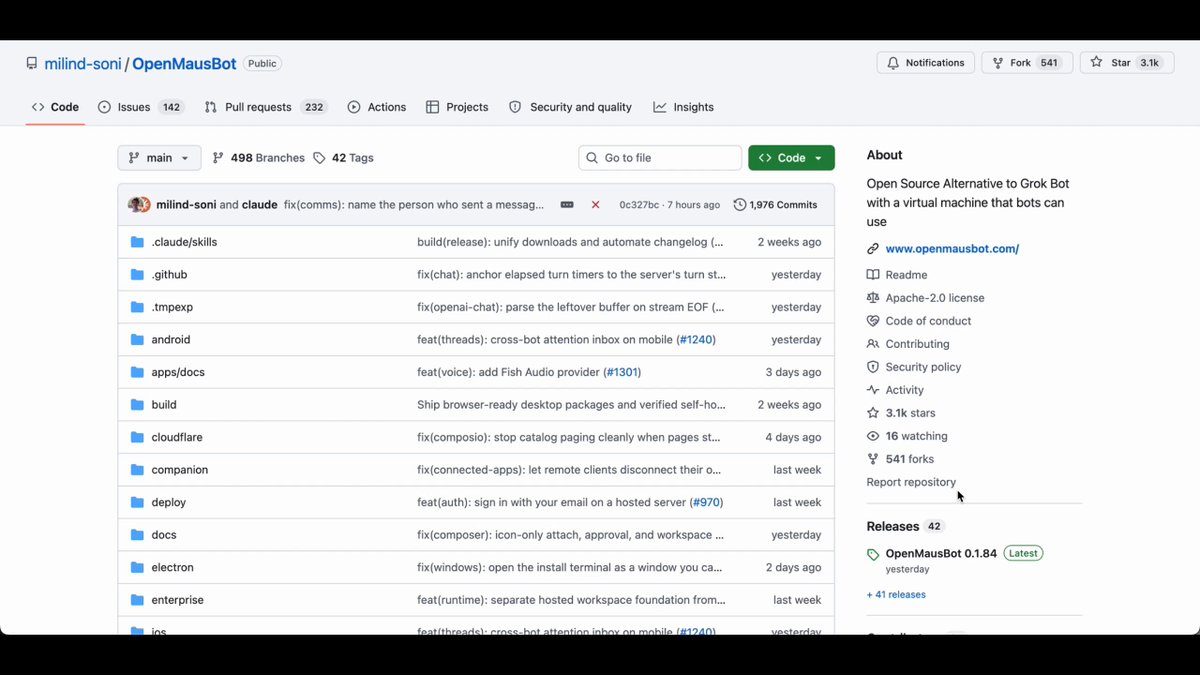Open the OpenMausBot 0.1.84 release
This screenshot has height=675, width=1200.
point(941,554)
